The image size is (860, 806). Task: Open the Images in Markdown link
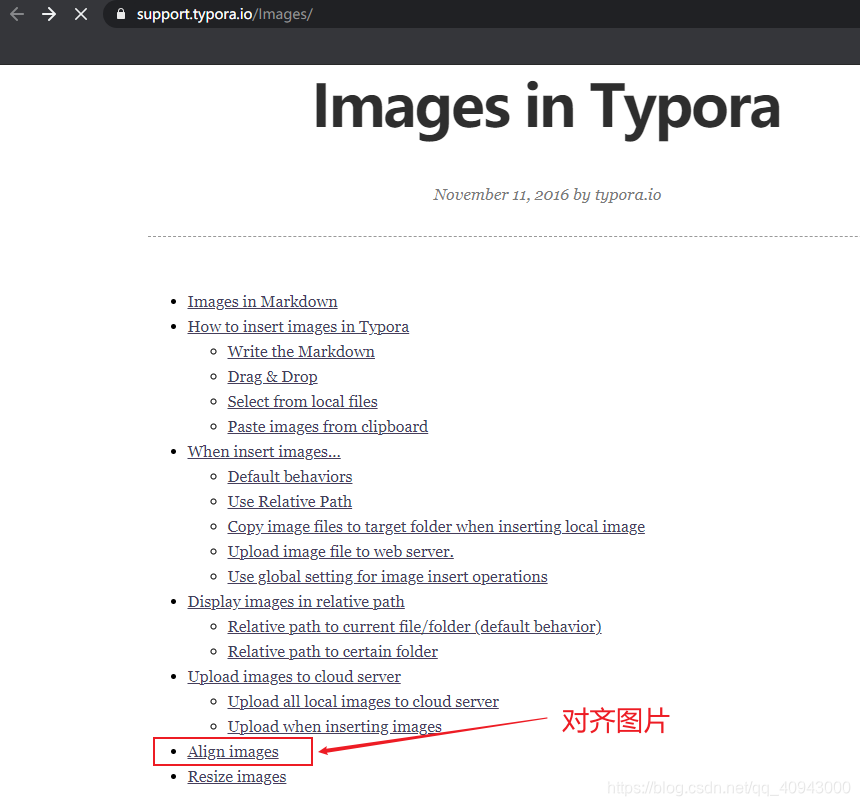click(x=262, y=302)
